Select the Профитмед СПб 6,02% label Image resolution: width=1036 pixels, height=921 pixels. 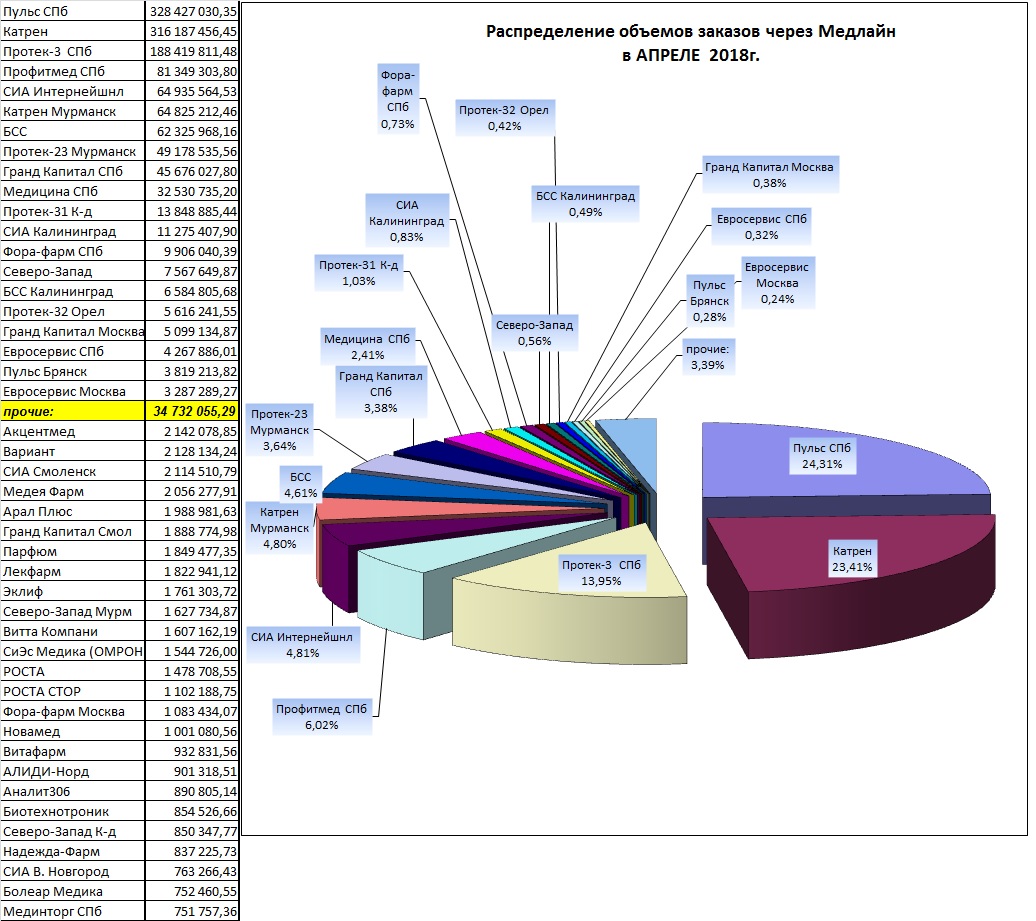[322, 717]
